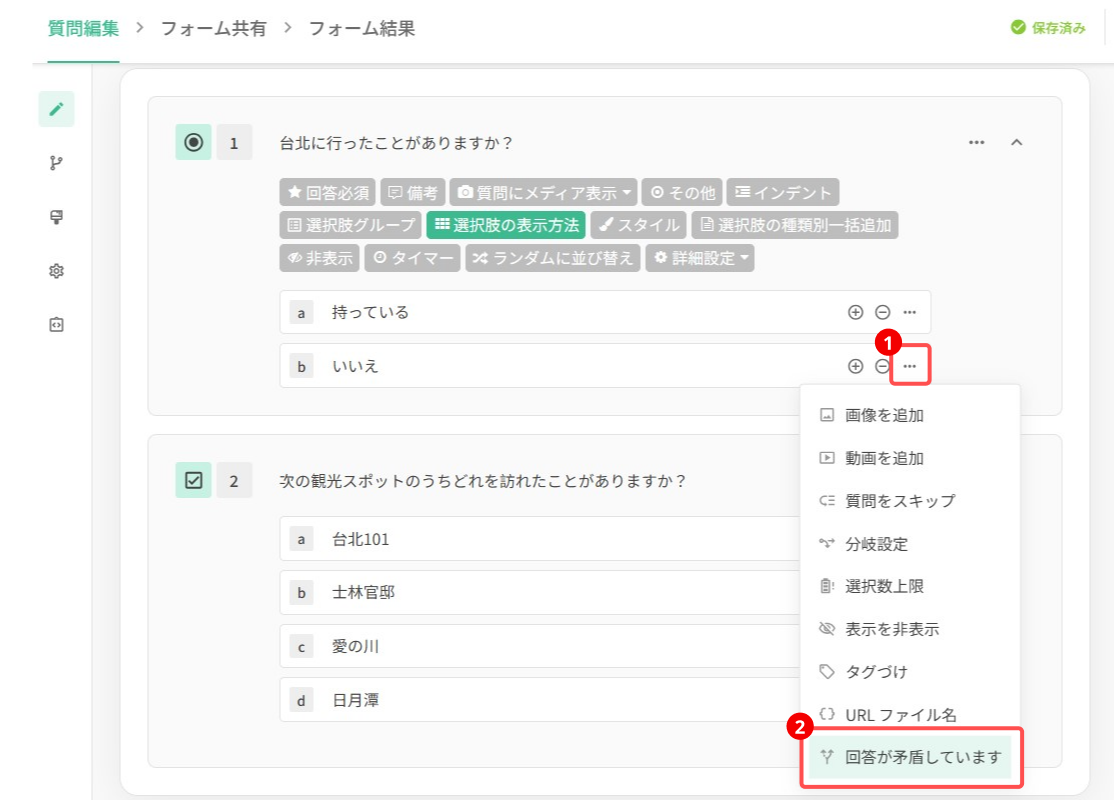The height and width of the screenshot is (800, 1114).
Task: Edit option text '愛の川'
Action: [x=355, y=647]
